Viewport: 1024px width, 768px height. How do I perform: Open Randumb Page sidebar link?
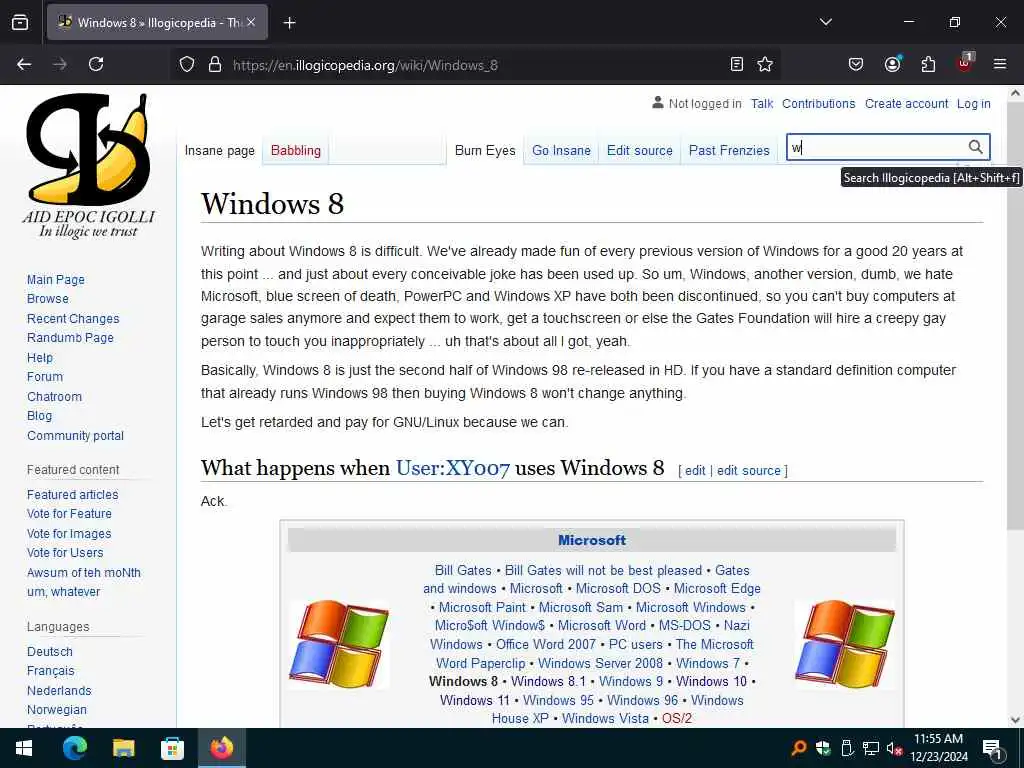click(x=70, y=338)
